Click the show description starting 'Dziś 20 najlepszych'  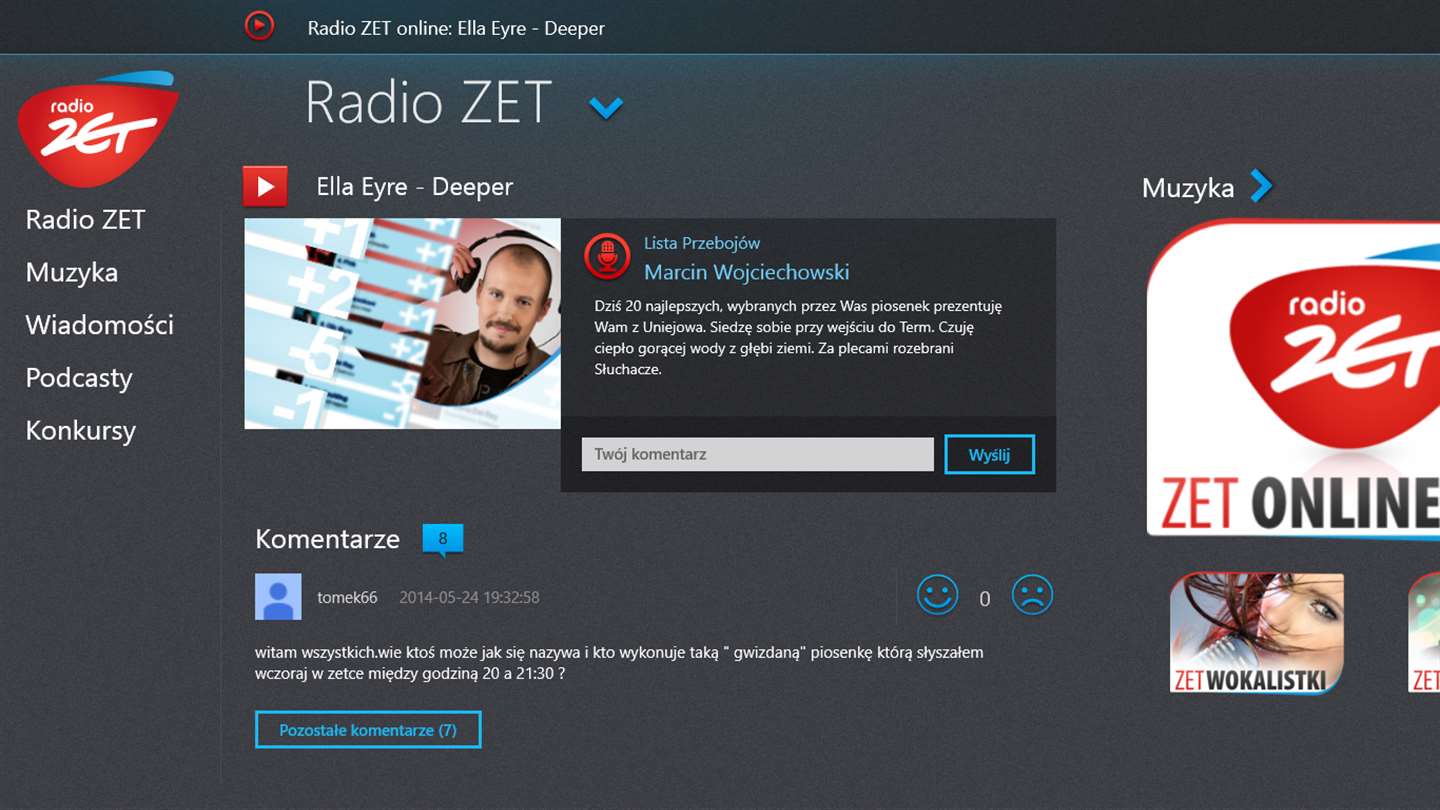(798, 337)
